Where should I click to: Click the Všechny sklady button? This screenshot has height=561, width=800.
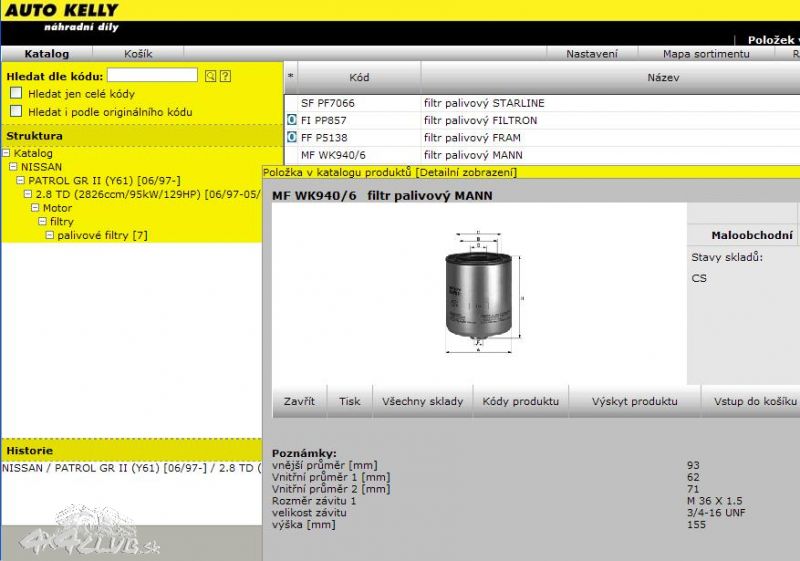click(x=422, y=401)
